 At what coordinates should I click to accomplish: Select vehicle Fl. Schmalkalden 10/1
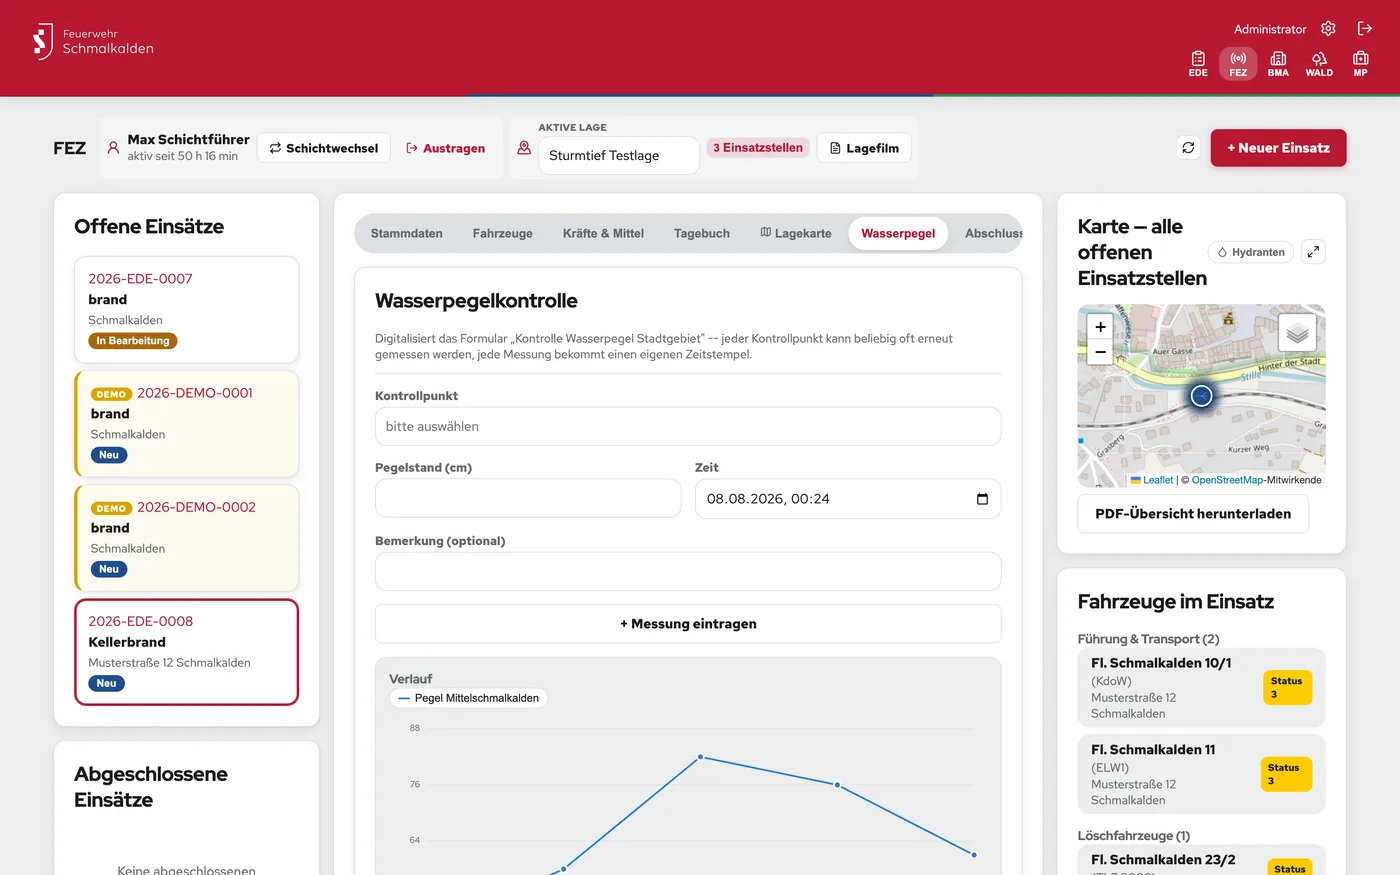(1201, 688)
